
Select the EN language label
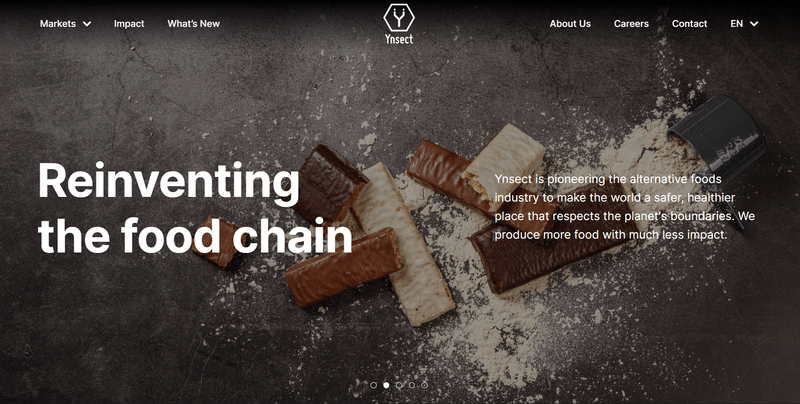(736, 23)
